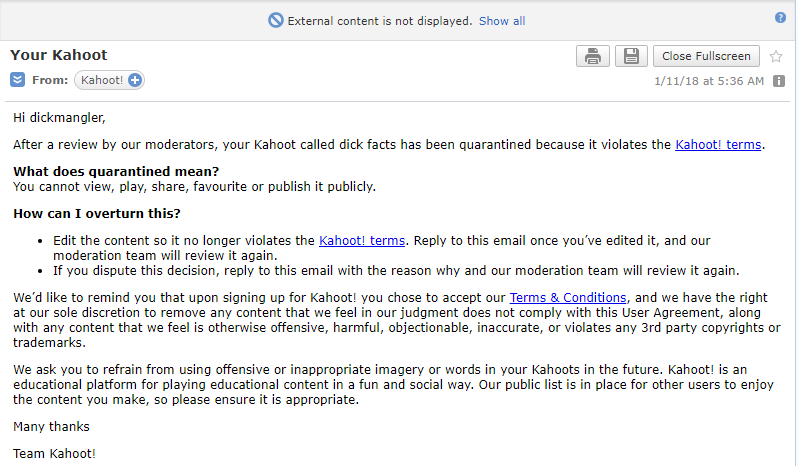This screenshot has width=798, height=466.
Task: Click the blue help question mark icon
Action: pos(780,18)
